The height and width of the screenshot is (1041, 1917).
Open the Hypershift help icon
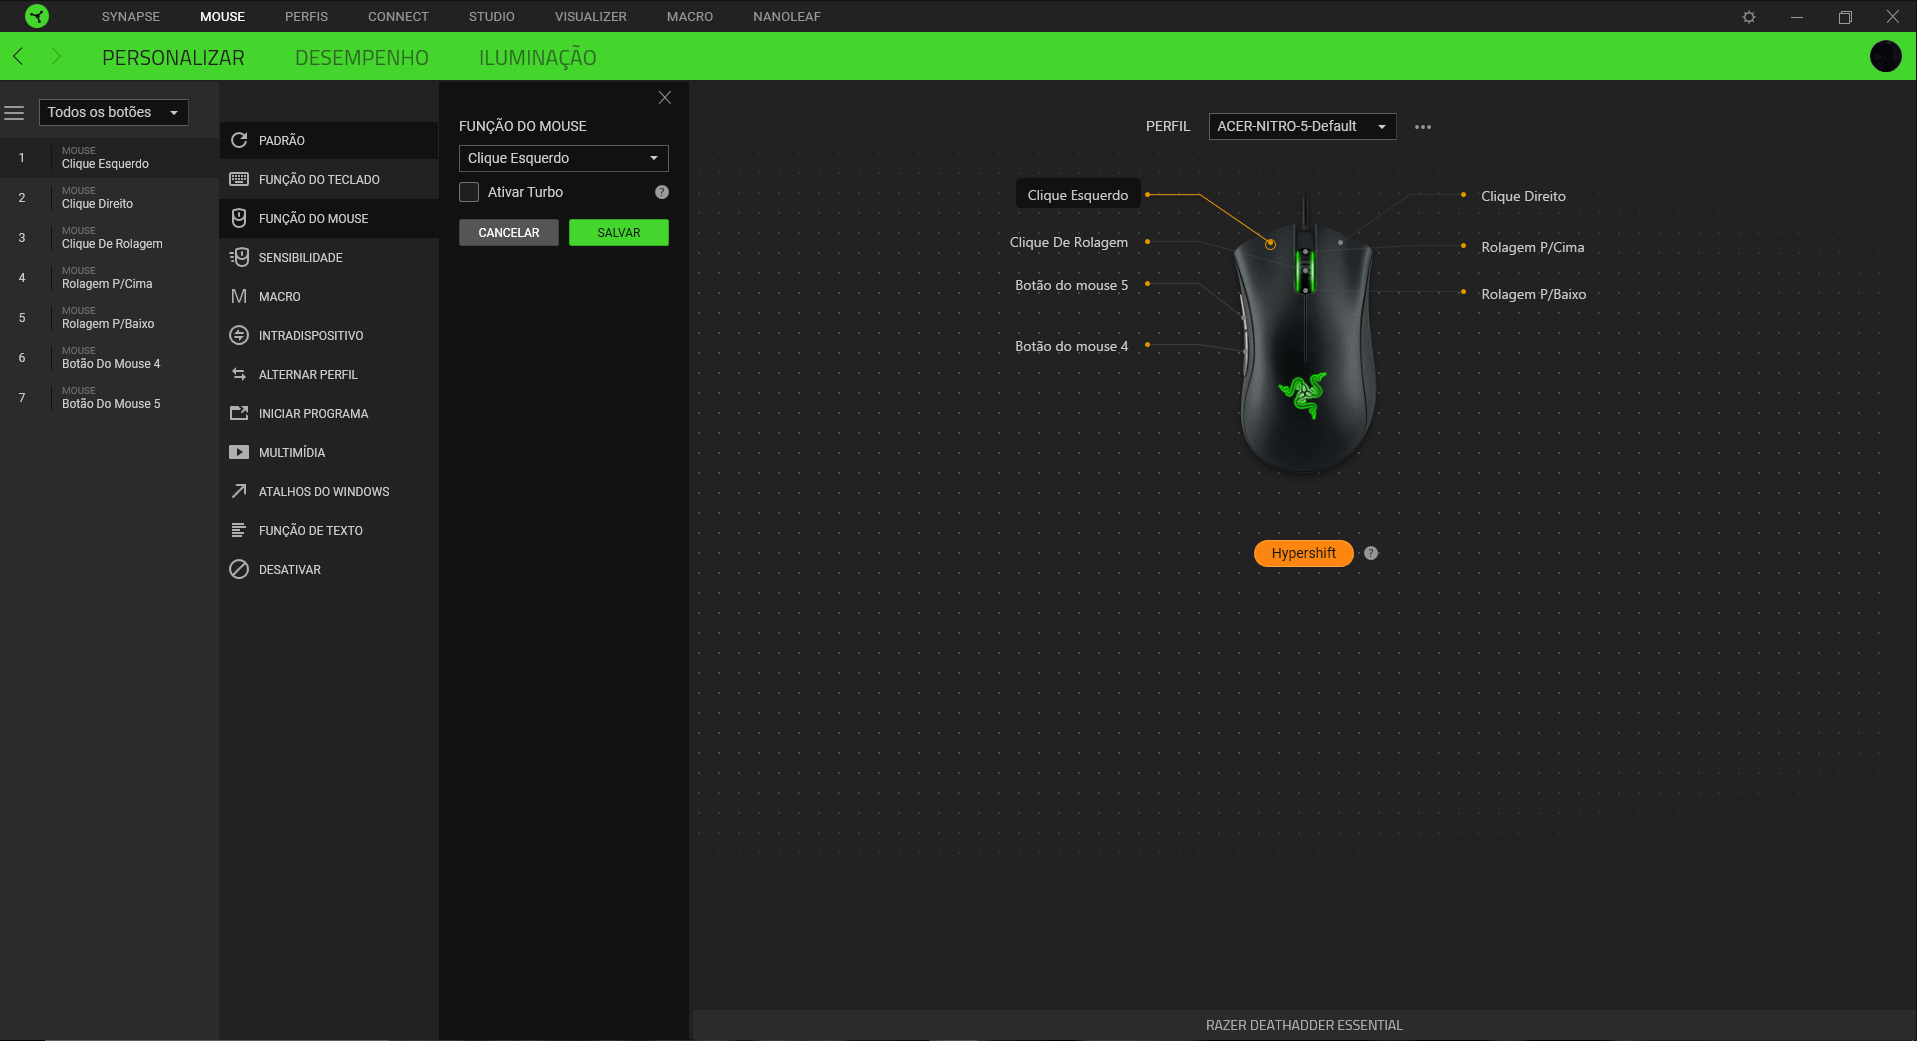1371,553
